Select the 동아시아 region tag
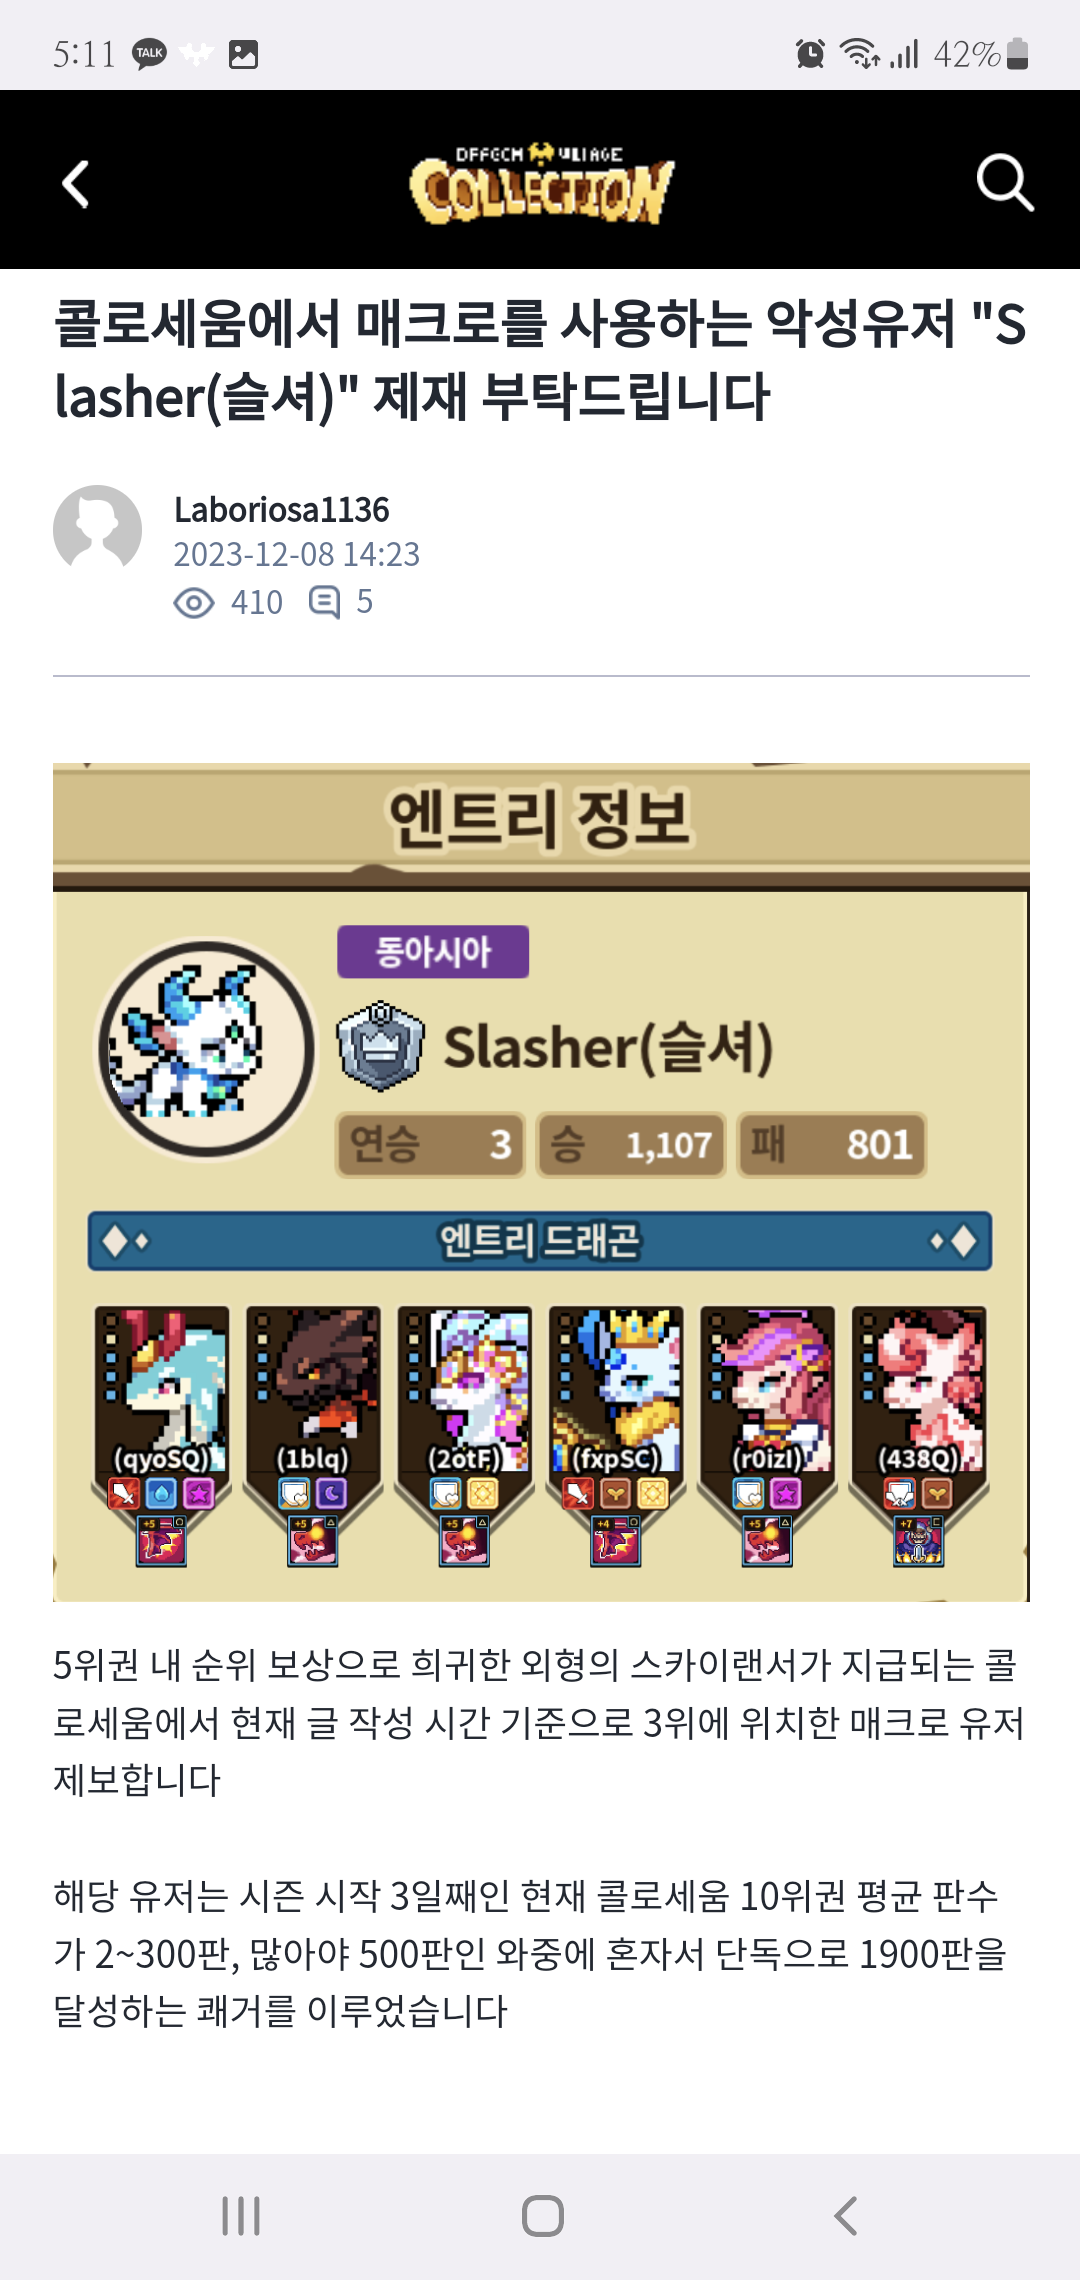1080x2280 pixels. click(433, 951)
